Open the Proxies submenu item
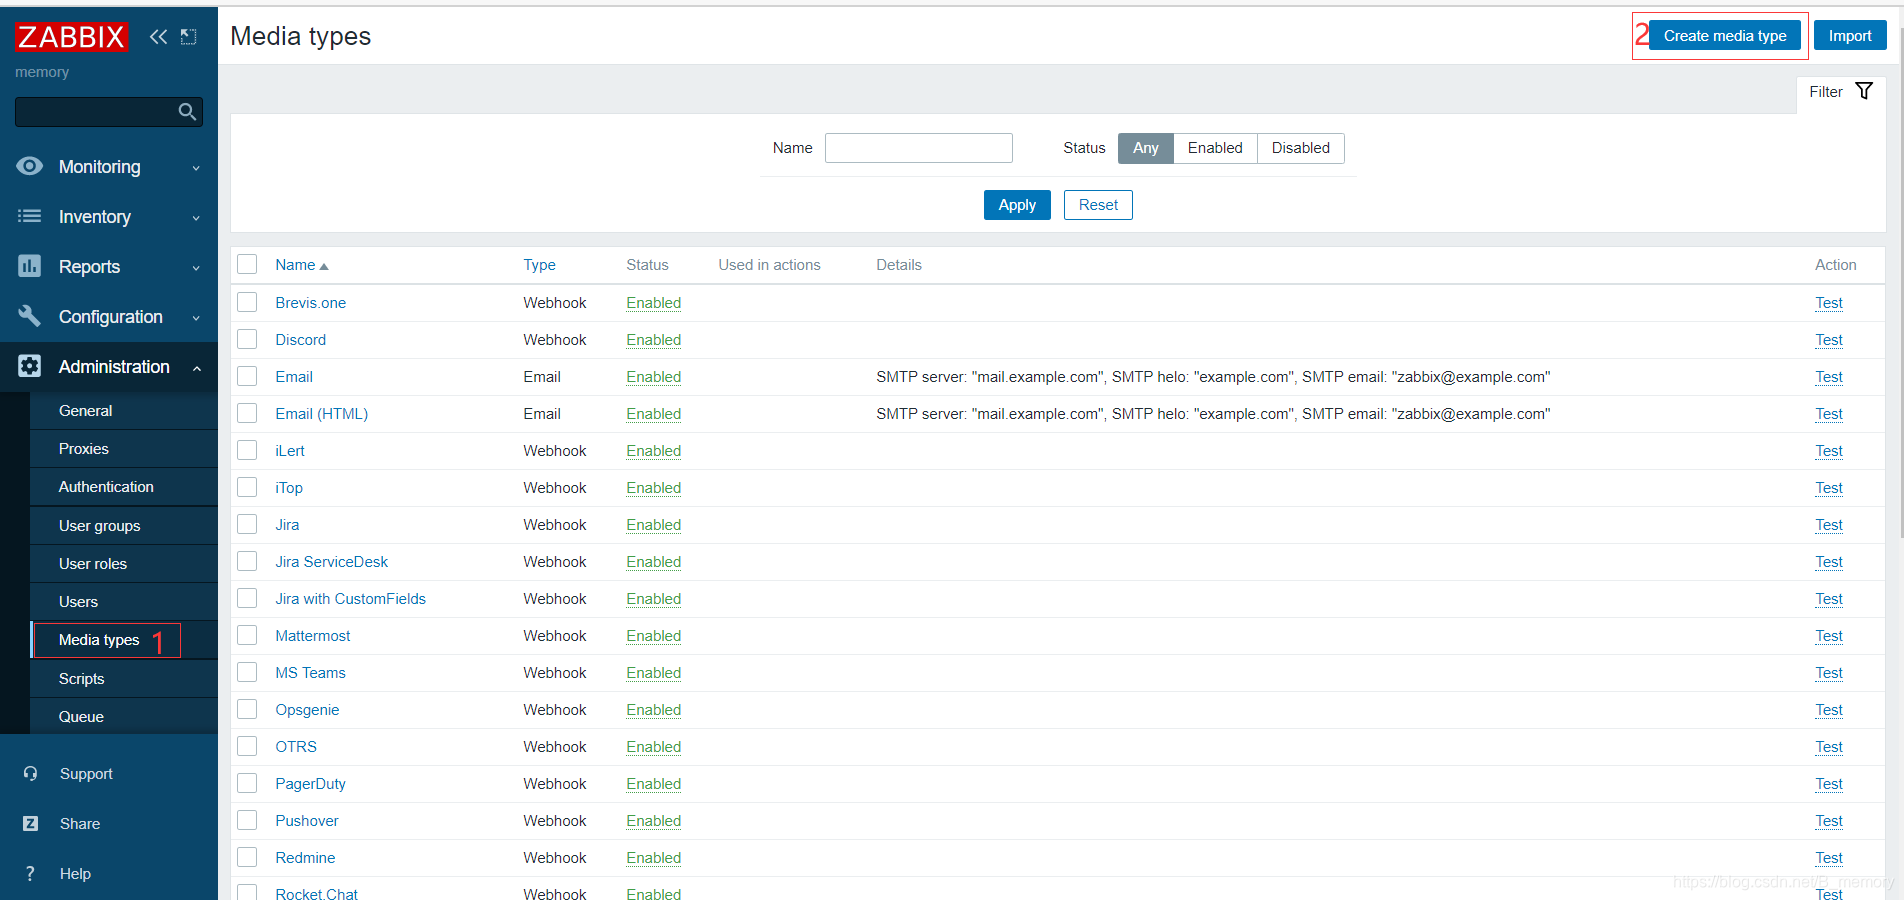 (124, 449)
